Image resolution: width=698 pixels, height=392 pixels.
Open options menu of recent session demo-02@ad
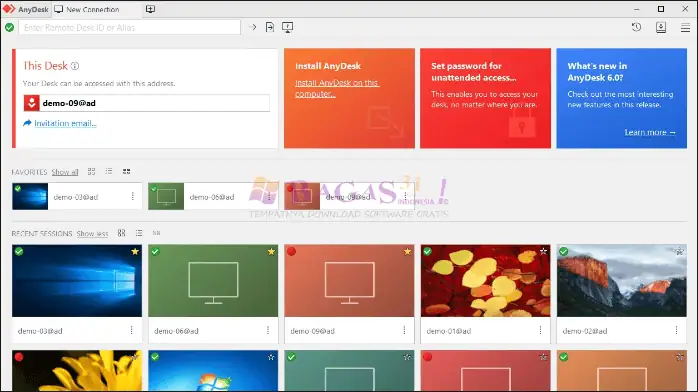pyautogui.click(x=677, y=330)
